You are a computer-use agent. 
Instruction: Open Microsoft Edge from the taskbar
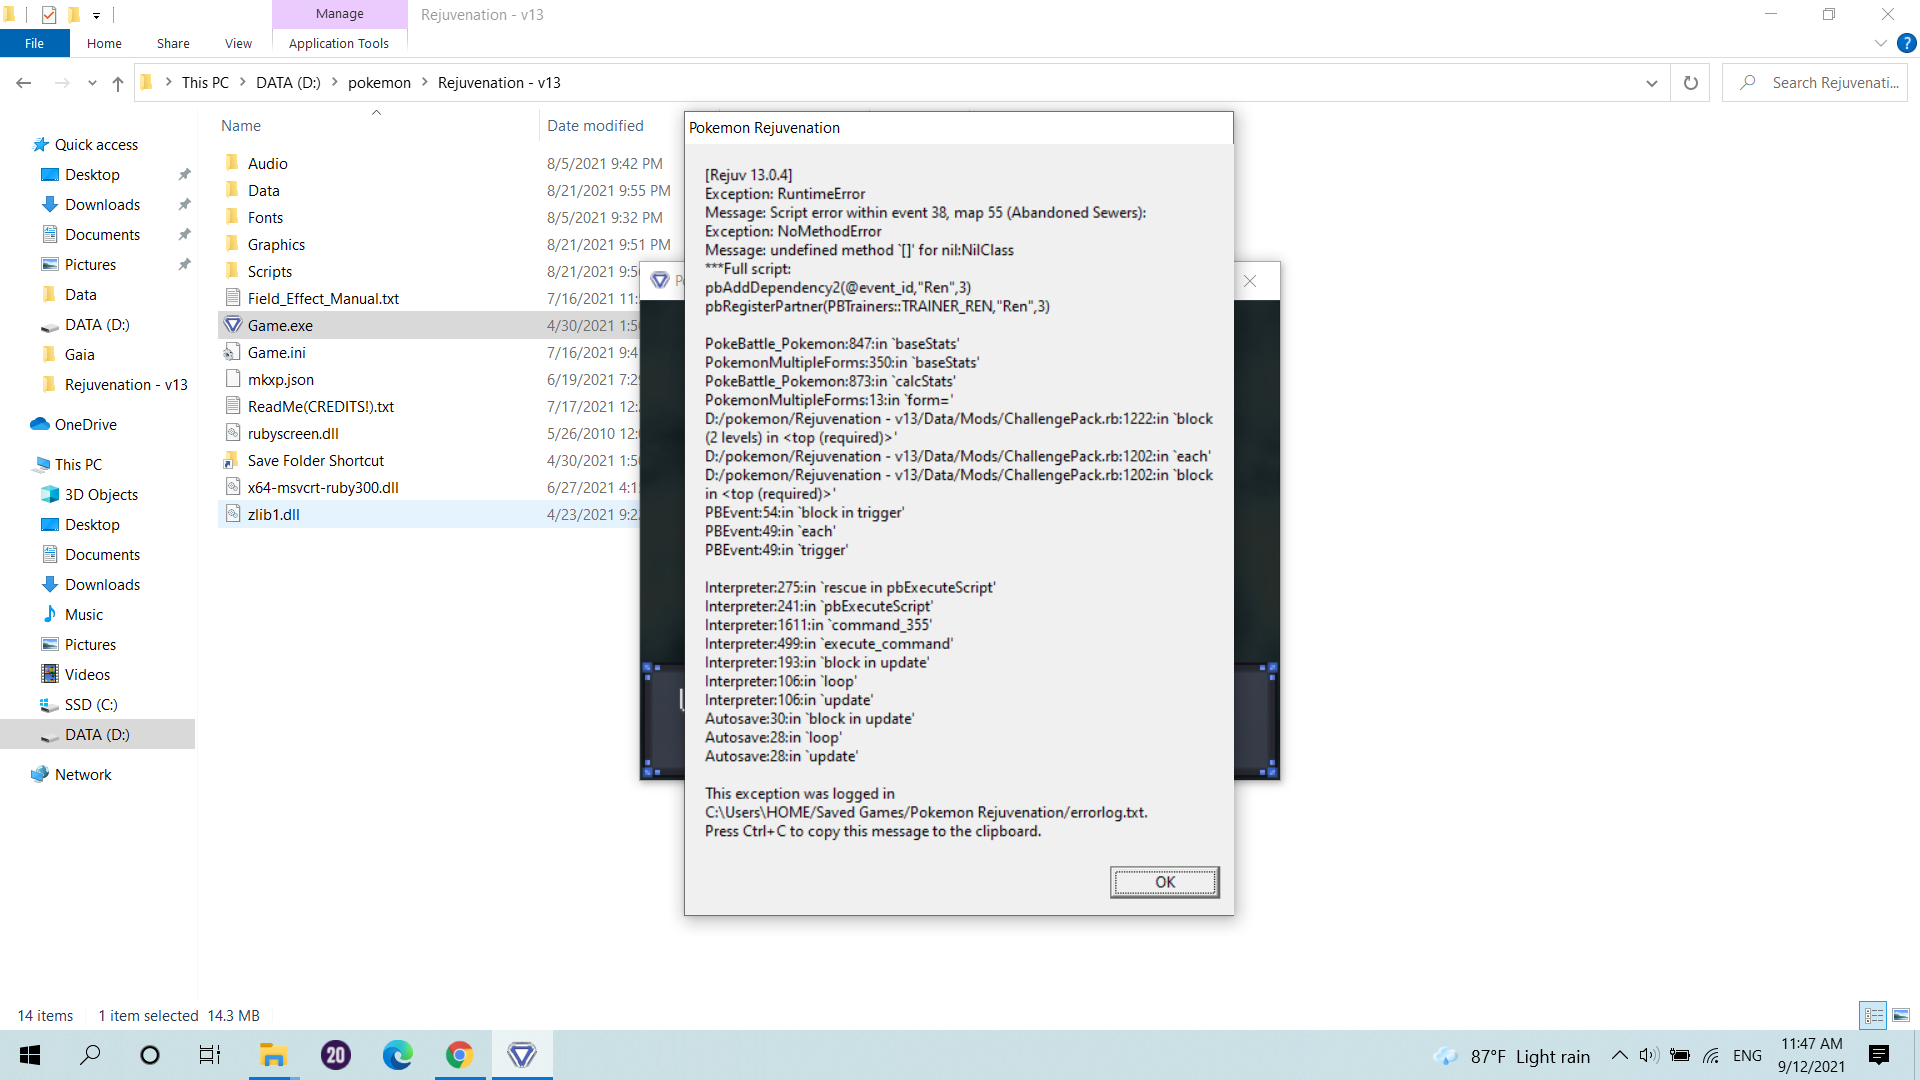pyautogui.click(x=397, y=1055)
